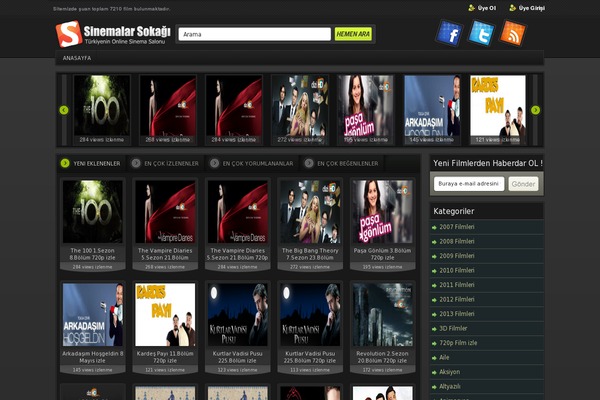This screenshot has height=400, width=600.
Task: Click green arrow icon beside 3D Filmler
Action: pyautogui.click(x=434, y=329)
